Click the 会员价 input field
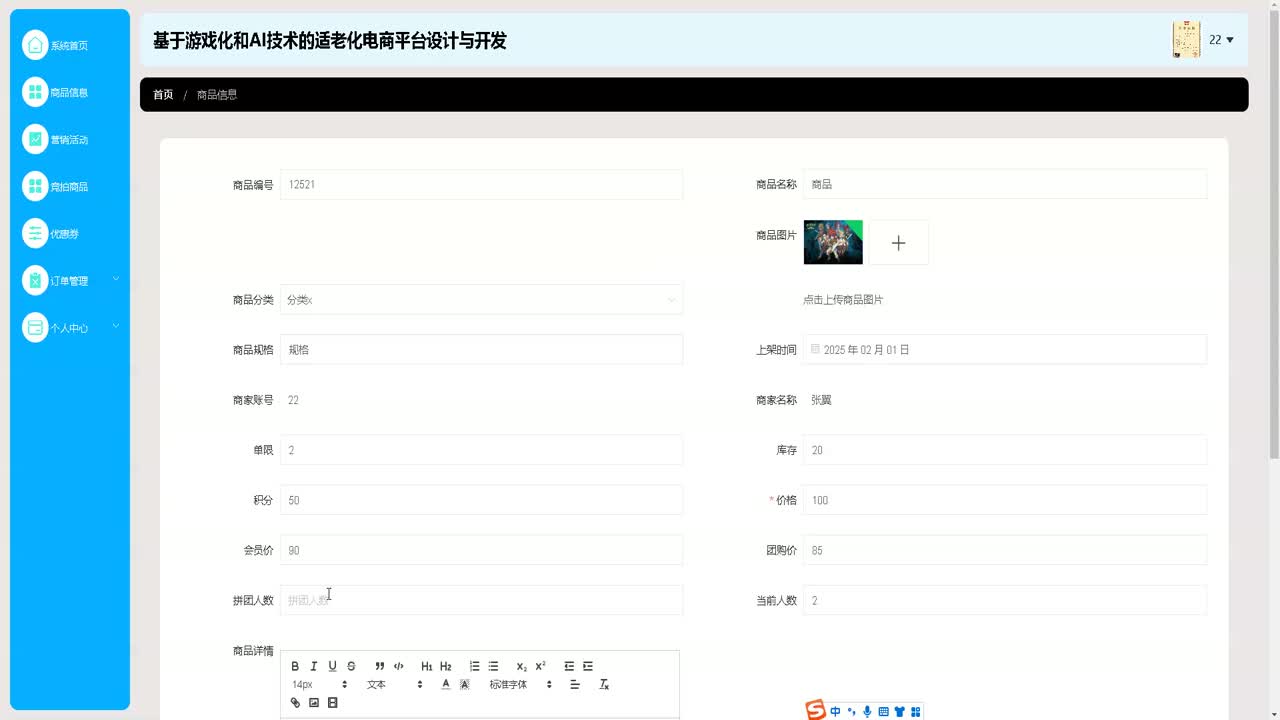The width and height of the screenshot is (1280, 720). pyautogui.click(x=481, y=549)
